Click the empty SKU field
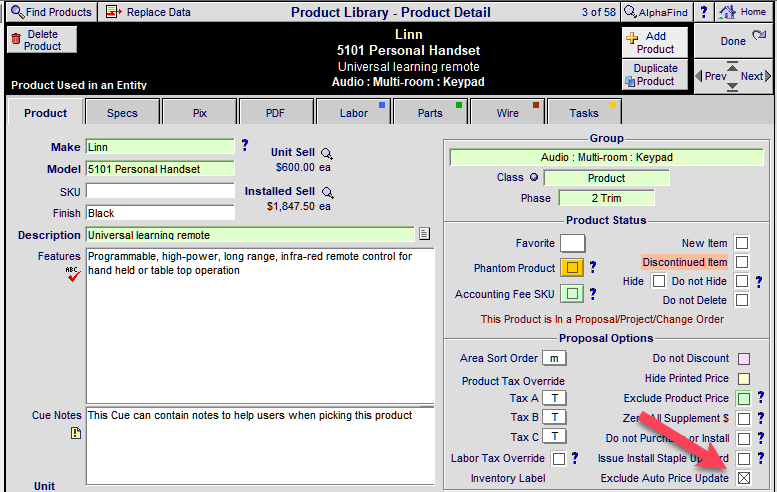 (160, 191)
